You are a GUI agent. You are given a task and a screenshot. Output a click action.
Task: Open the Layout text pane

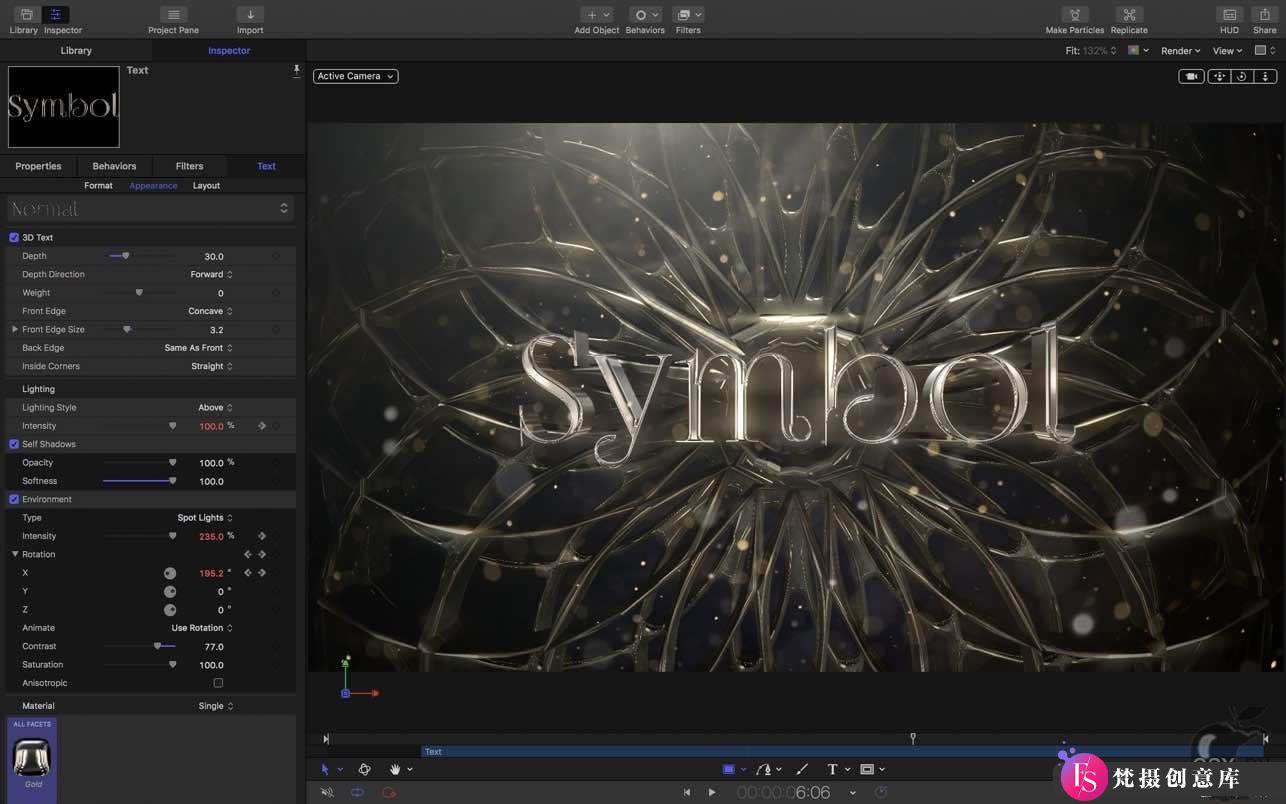[x=206, y=186]
